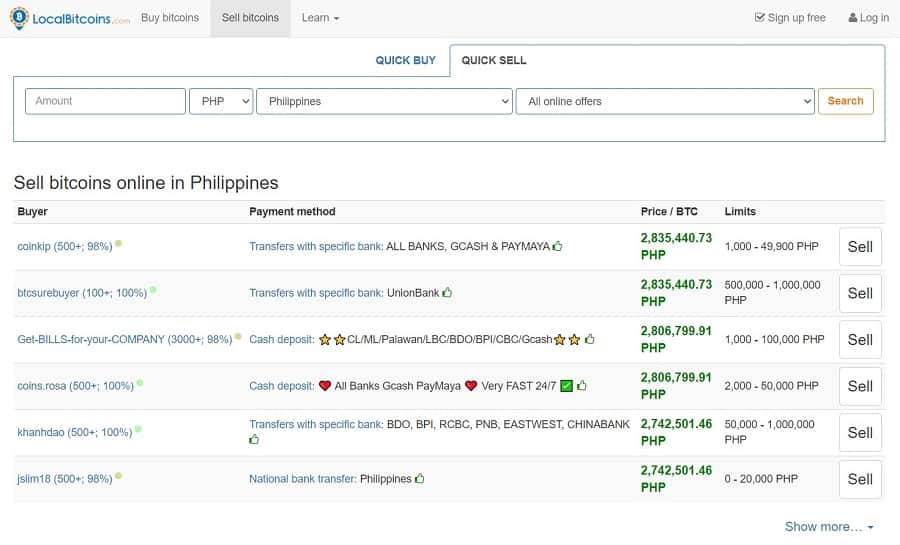Click coins.rosa Cash deposit link
Viewport: 900px width, 545px height.
coord(282,386)
